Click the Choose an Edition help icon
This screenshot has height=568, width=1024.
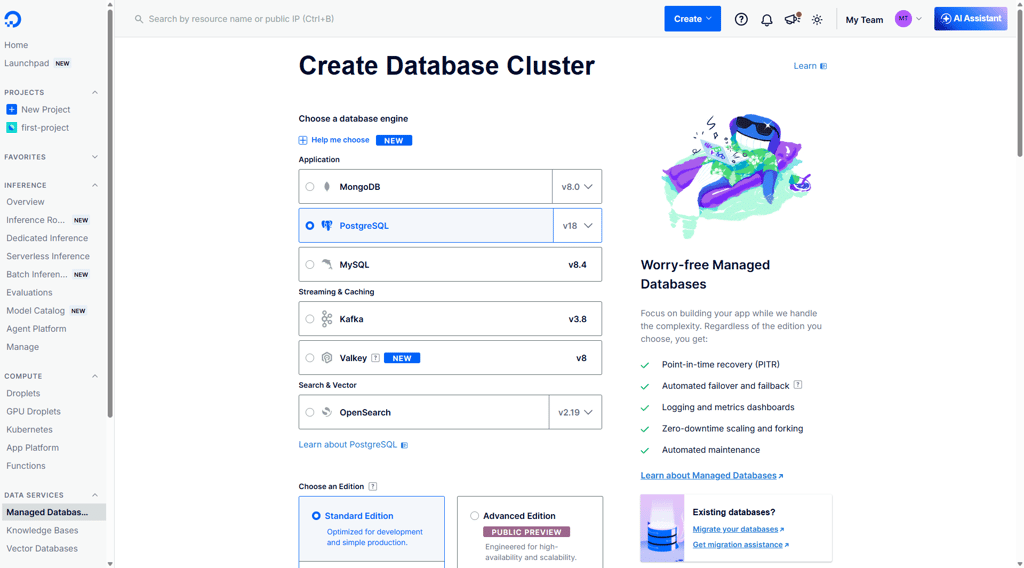pyautogui.click(x=373, y=486)
